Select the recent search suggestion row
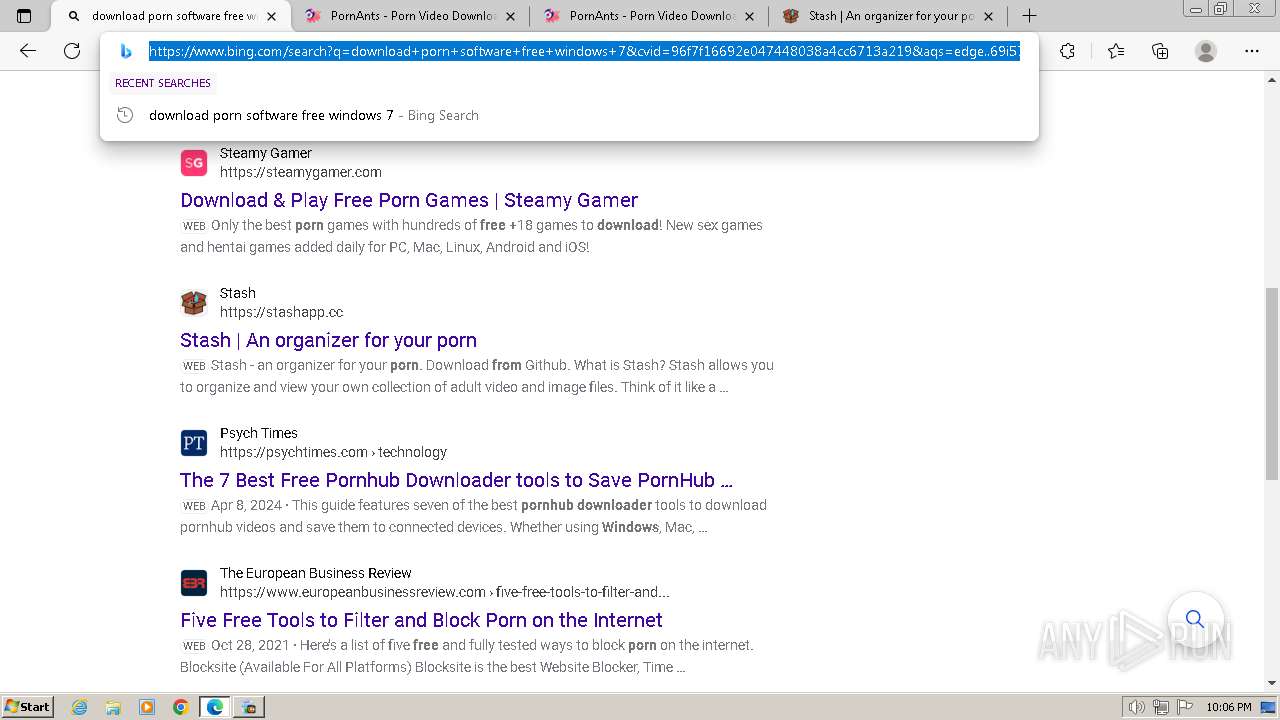1280x720 pixels. (x=569, y=115)
